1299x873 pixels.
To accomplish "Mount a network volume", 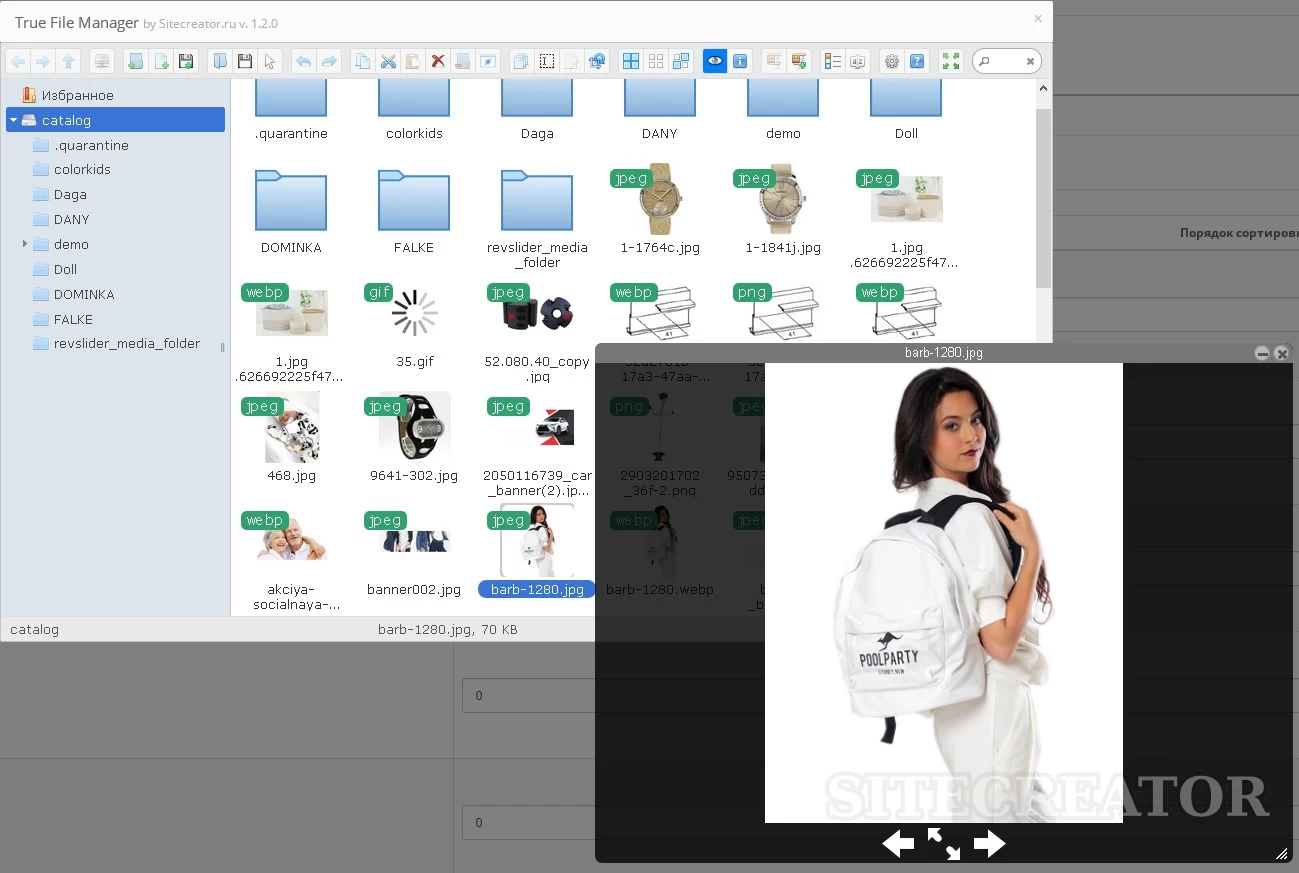I will pos(101,61).
